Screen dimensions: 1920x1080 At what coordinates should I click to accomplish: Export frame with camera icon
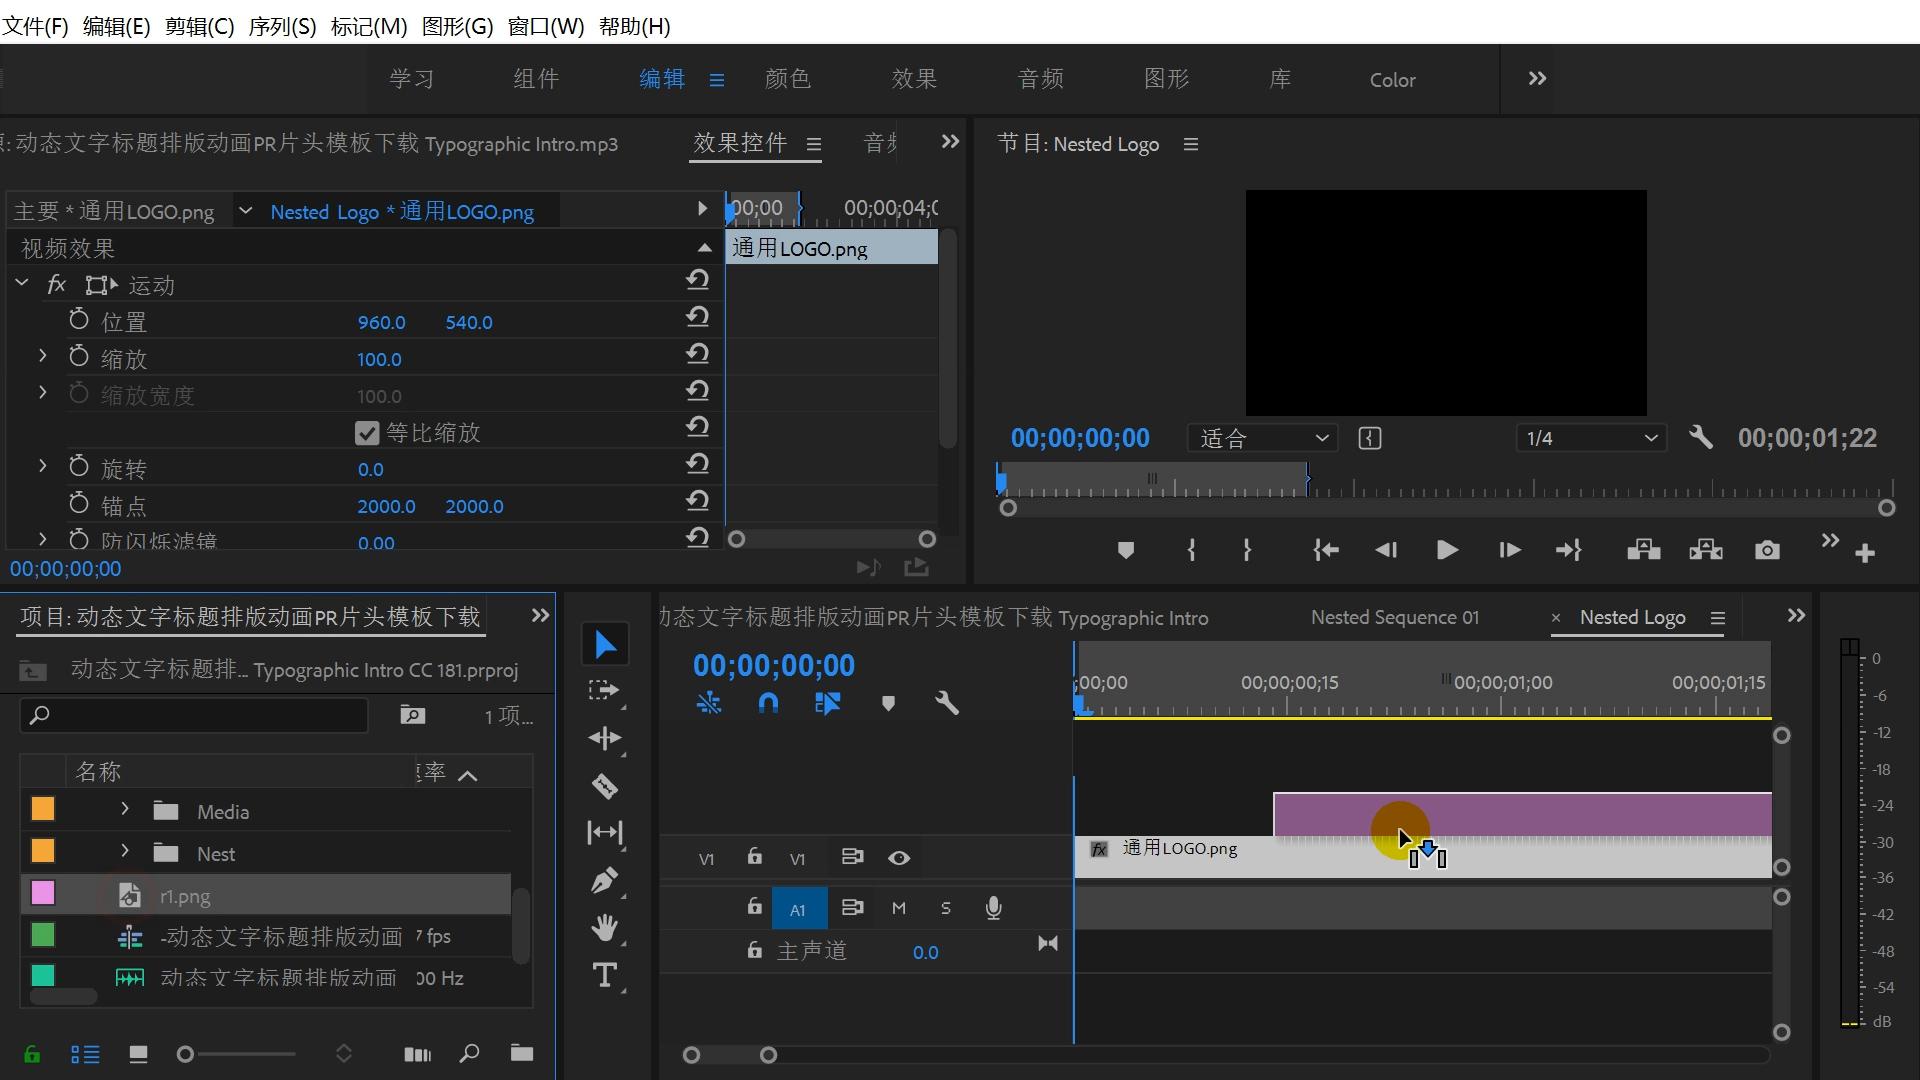tap(1767, 550)
